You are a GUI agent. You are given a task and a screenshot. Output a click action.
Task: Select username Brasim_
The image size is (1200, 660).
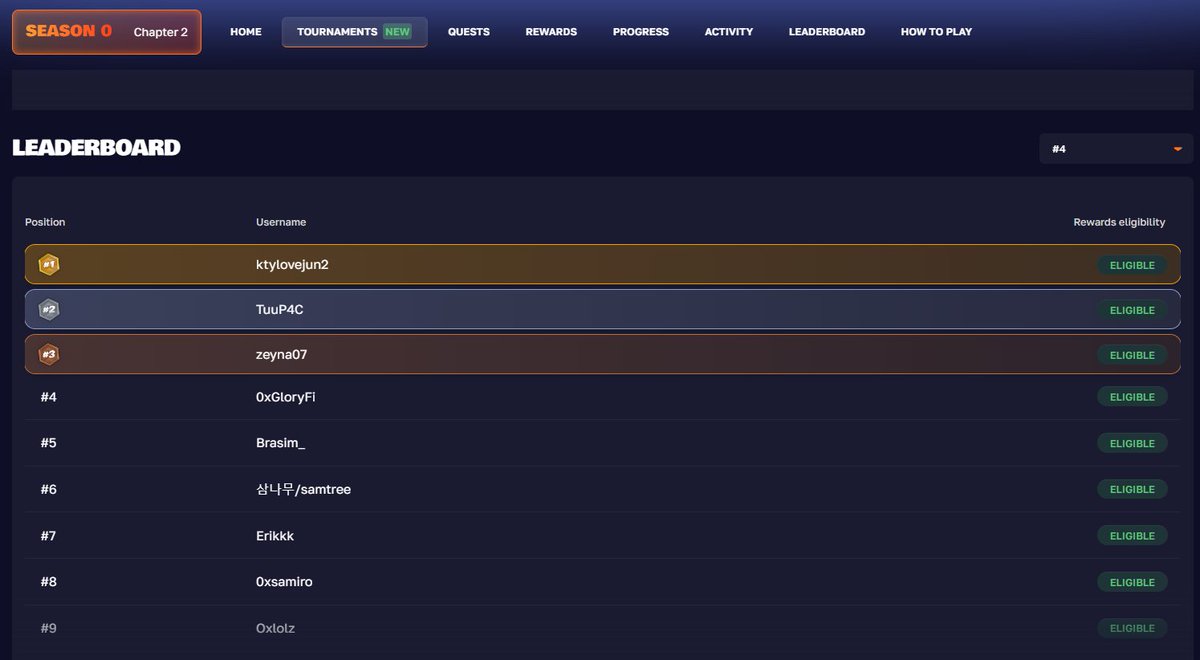tap(281, 443)
